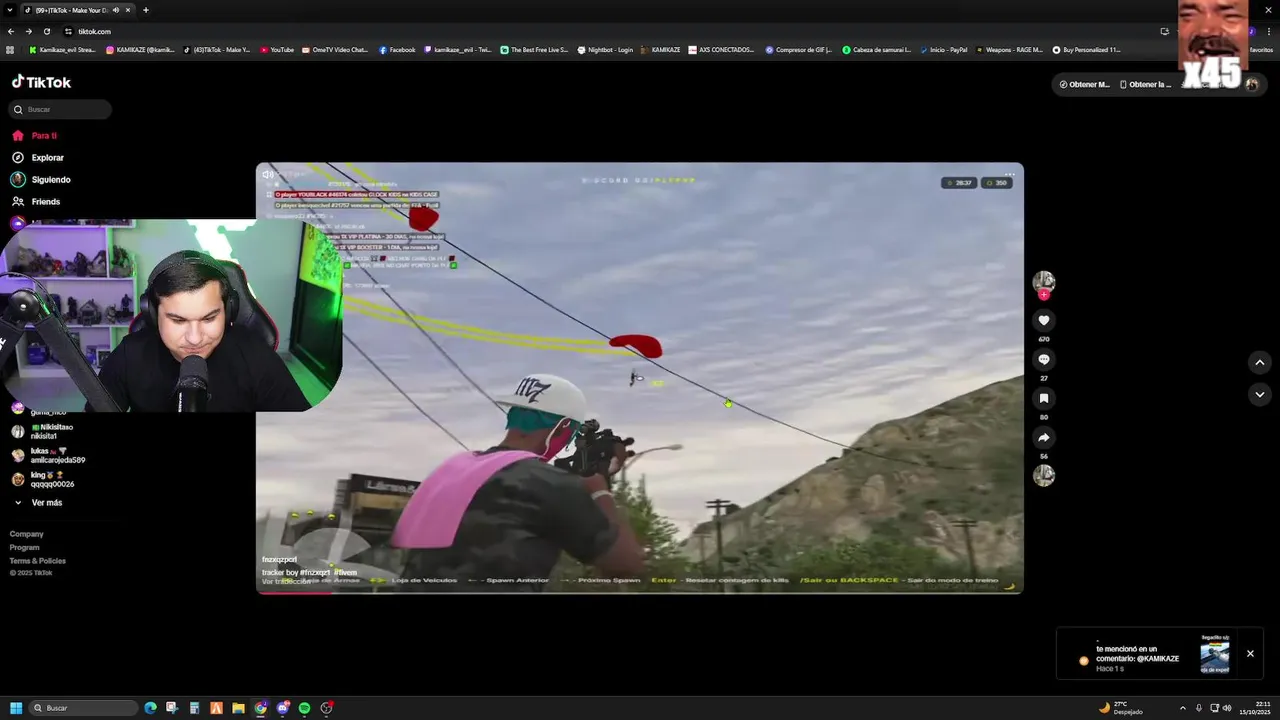Viewport: 1280px width, 720px height.
Task: Open the creator's avatar beside the video
Action: [1043, 281]
